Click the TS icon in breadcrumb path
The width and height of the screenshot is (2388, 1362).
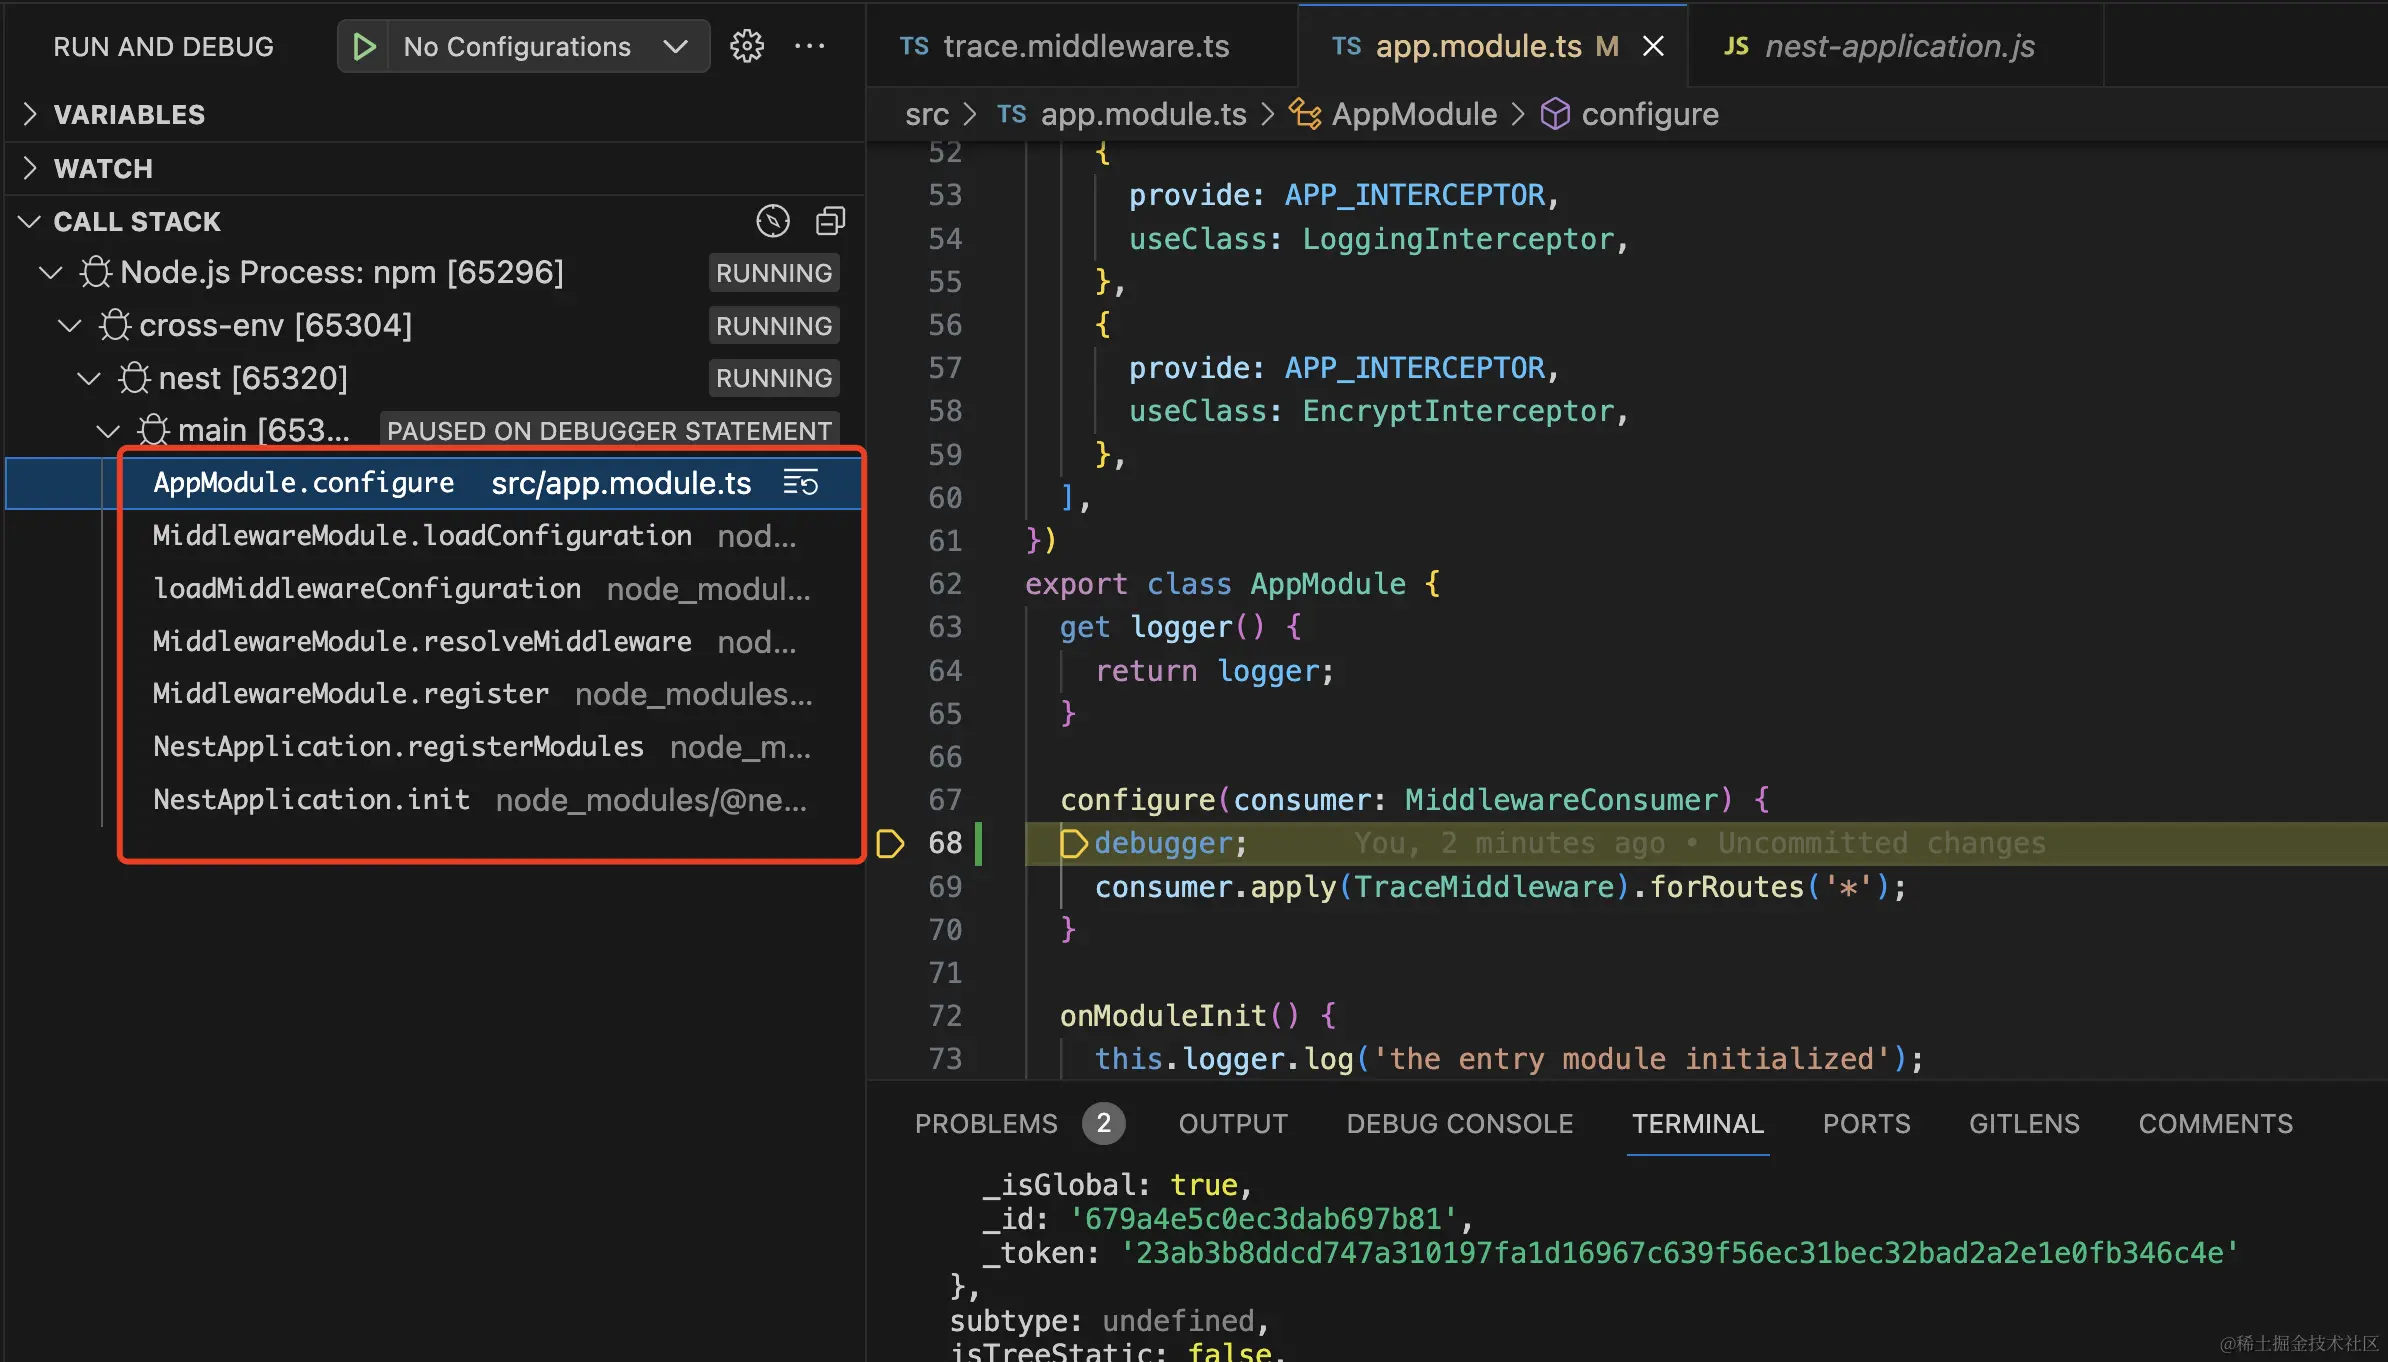click(1011, 114)
